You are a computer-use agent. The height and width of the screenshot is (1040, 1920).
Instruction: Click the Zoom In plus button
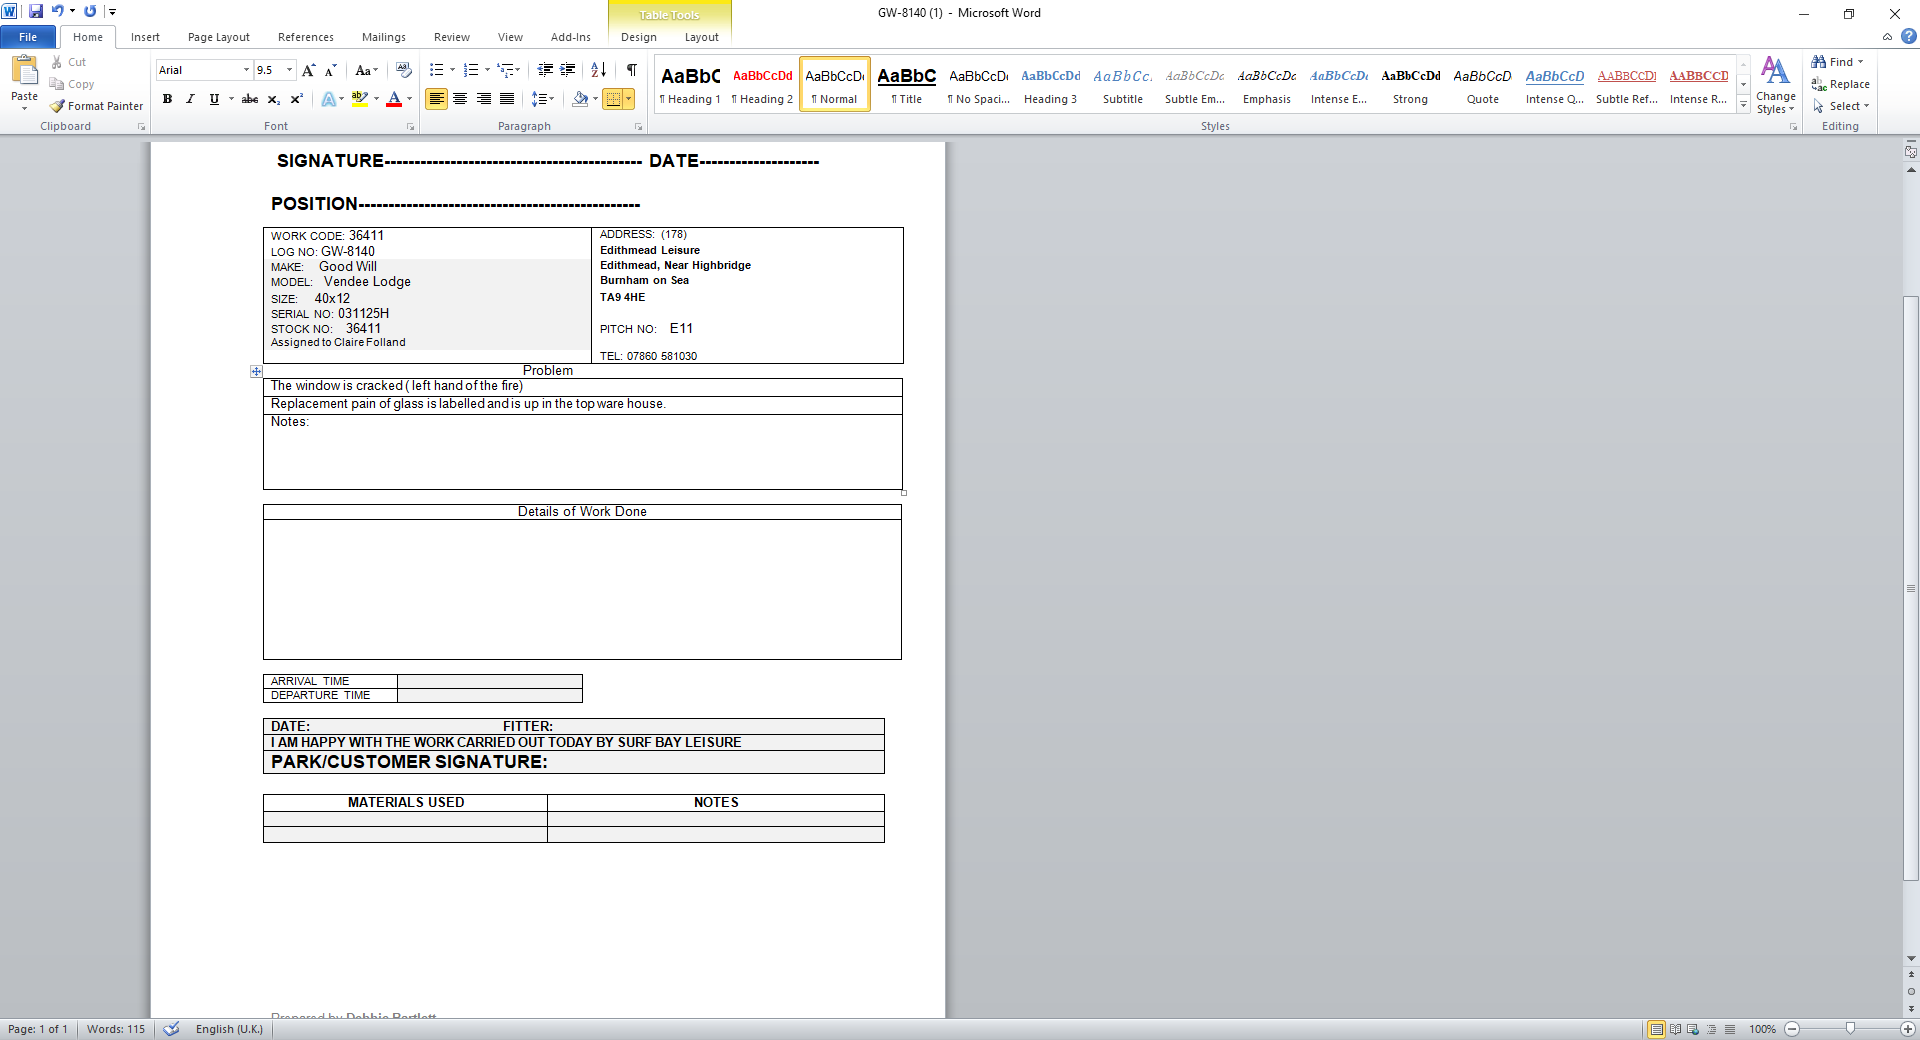tap(1908, 1029)
